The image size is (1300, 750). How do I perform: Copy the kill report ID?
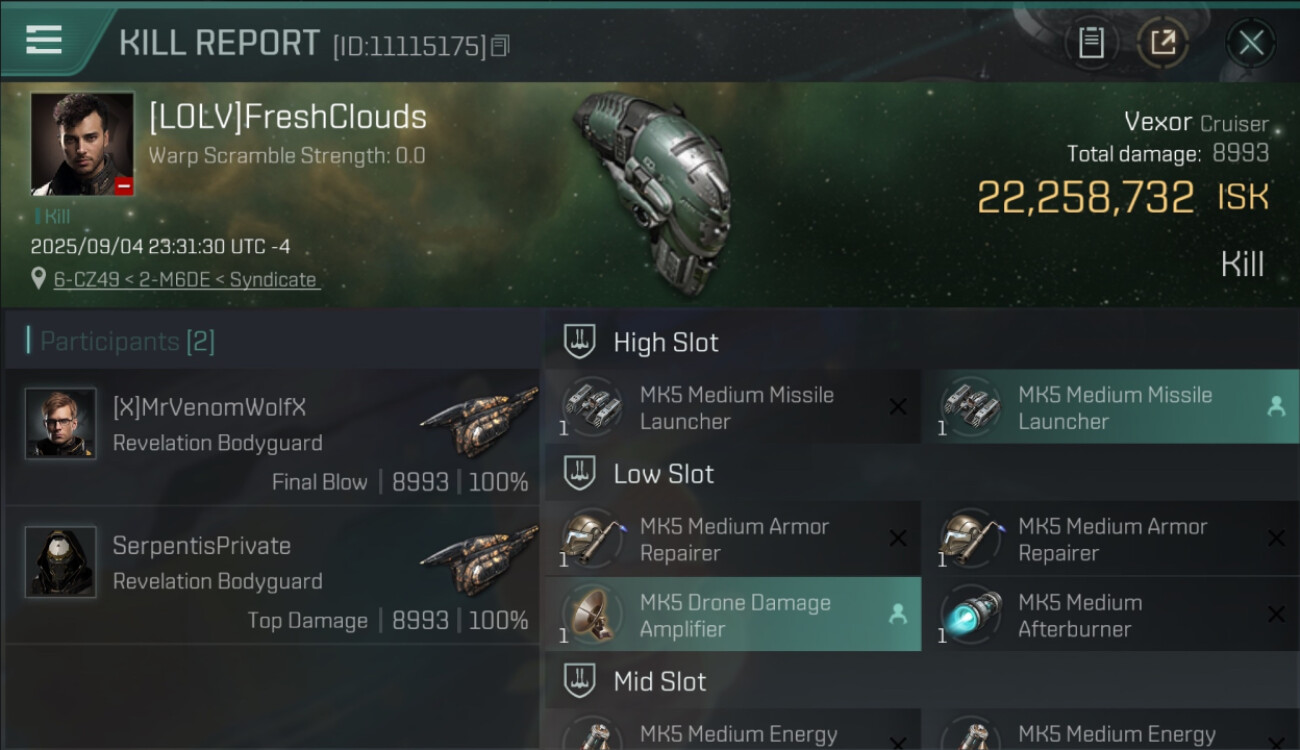pos(501,46)
